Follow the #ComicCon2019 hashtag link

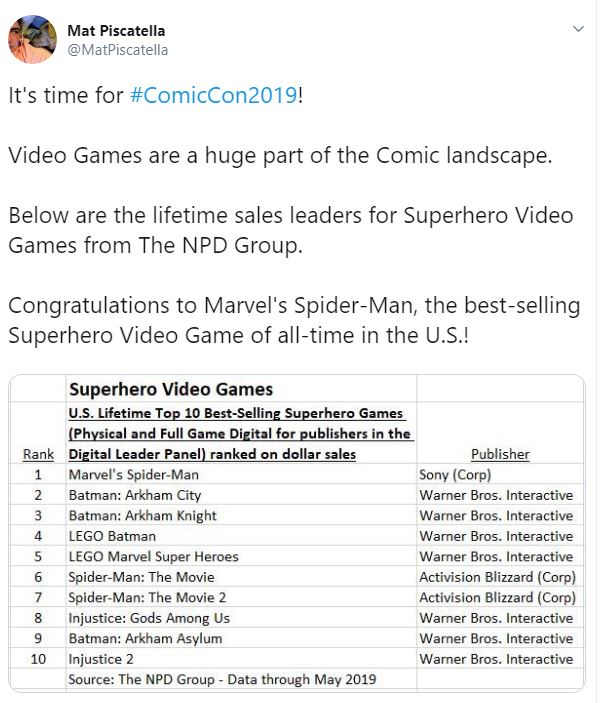point(213,97)
